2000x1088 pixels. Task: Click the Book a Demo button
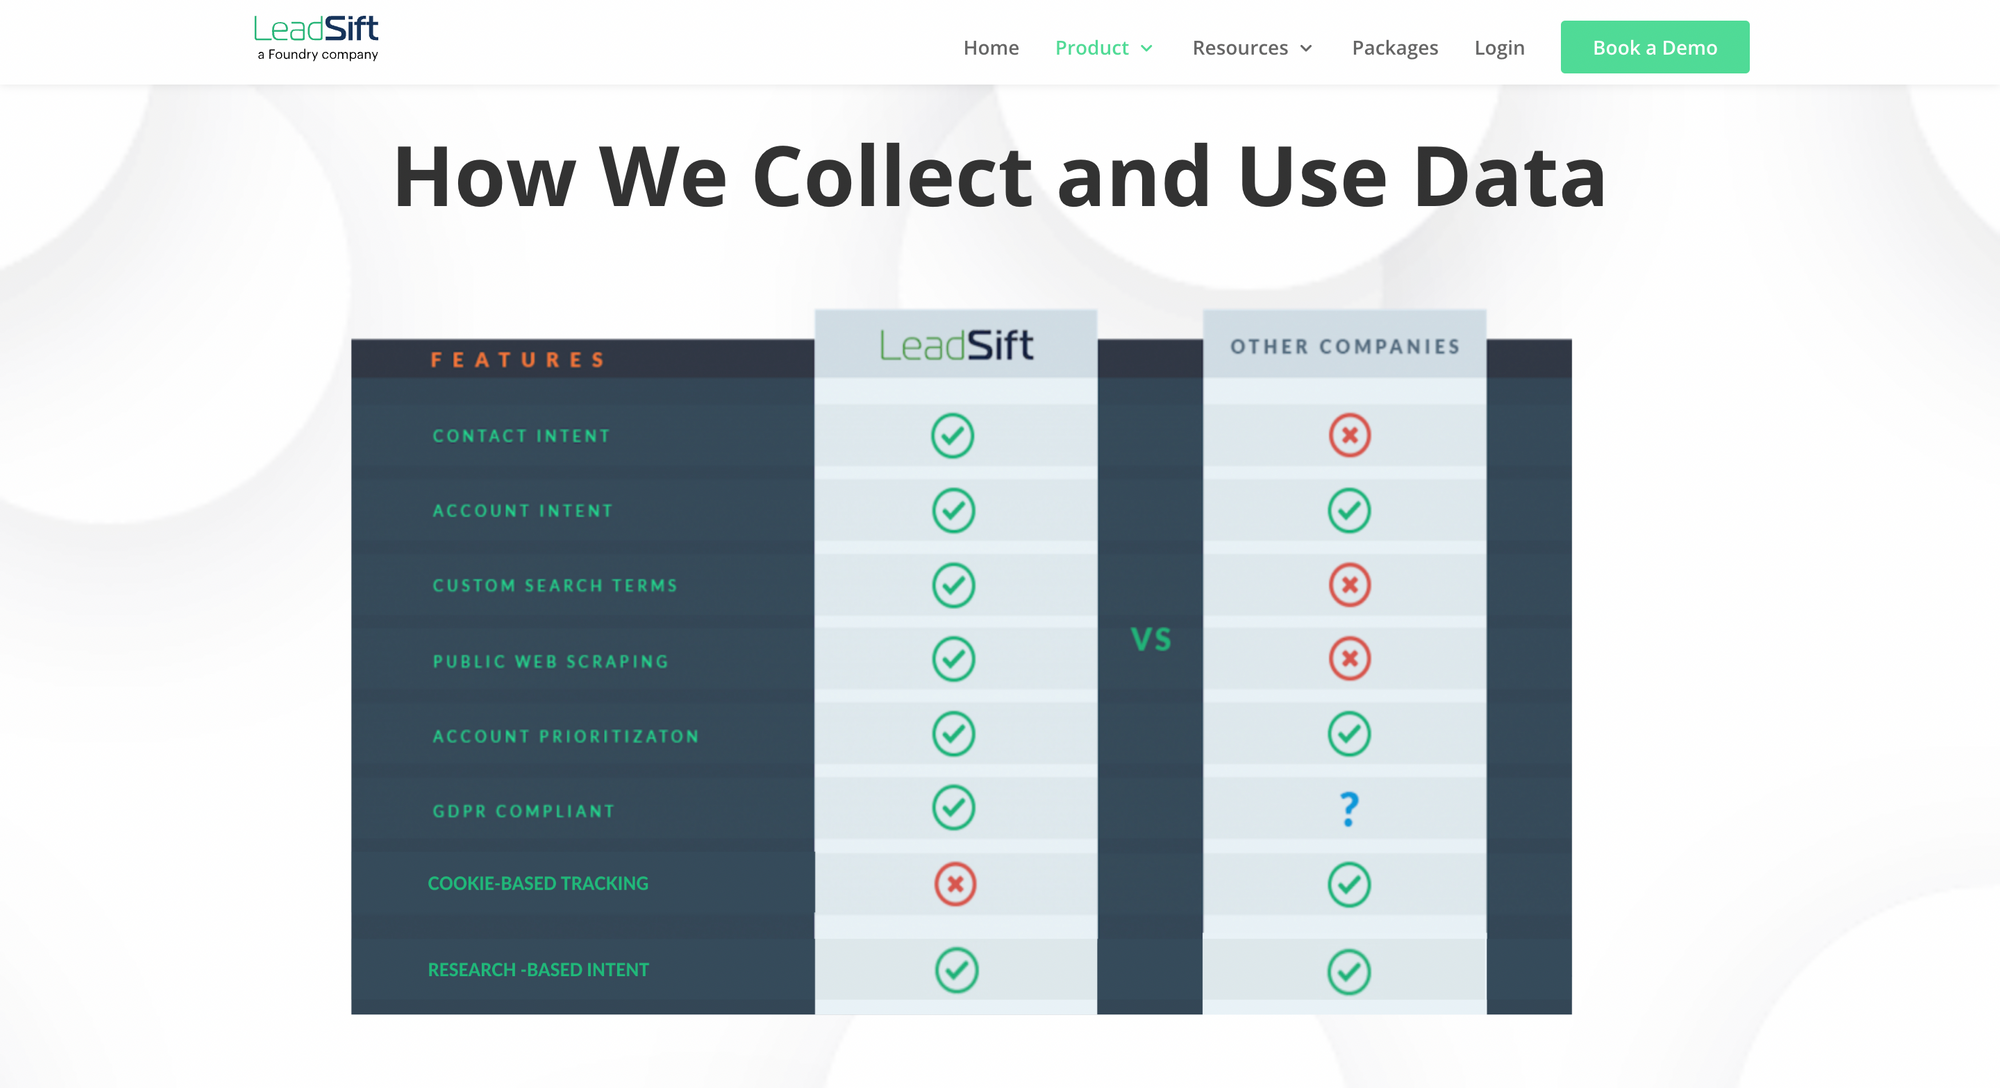(1655, 47)
